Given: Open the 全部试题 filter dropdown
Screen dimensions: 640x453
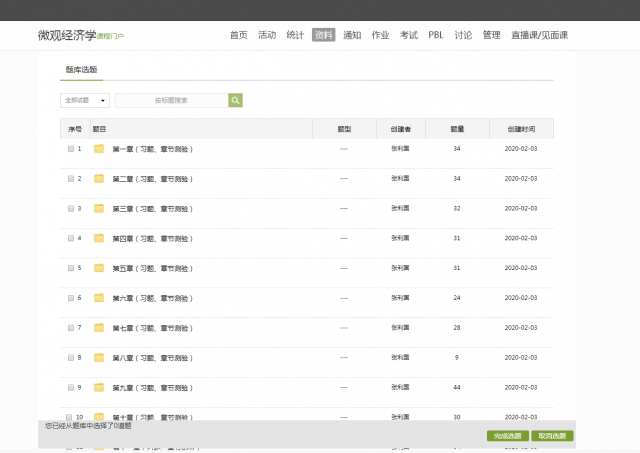Looking at the screenshot, I should (x=85, y=100).
